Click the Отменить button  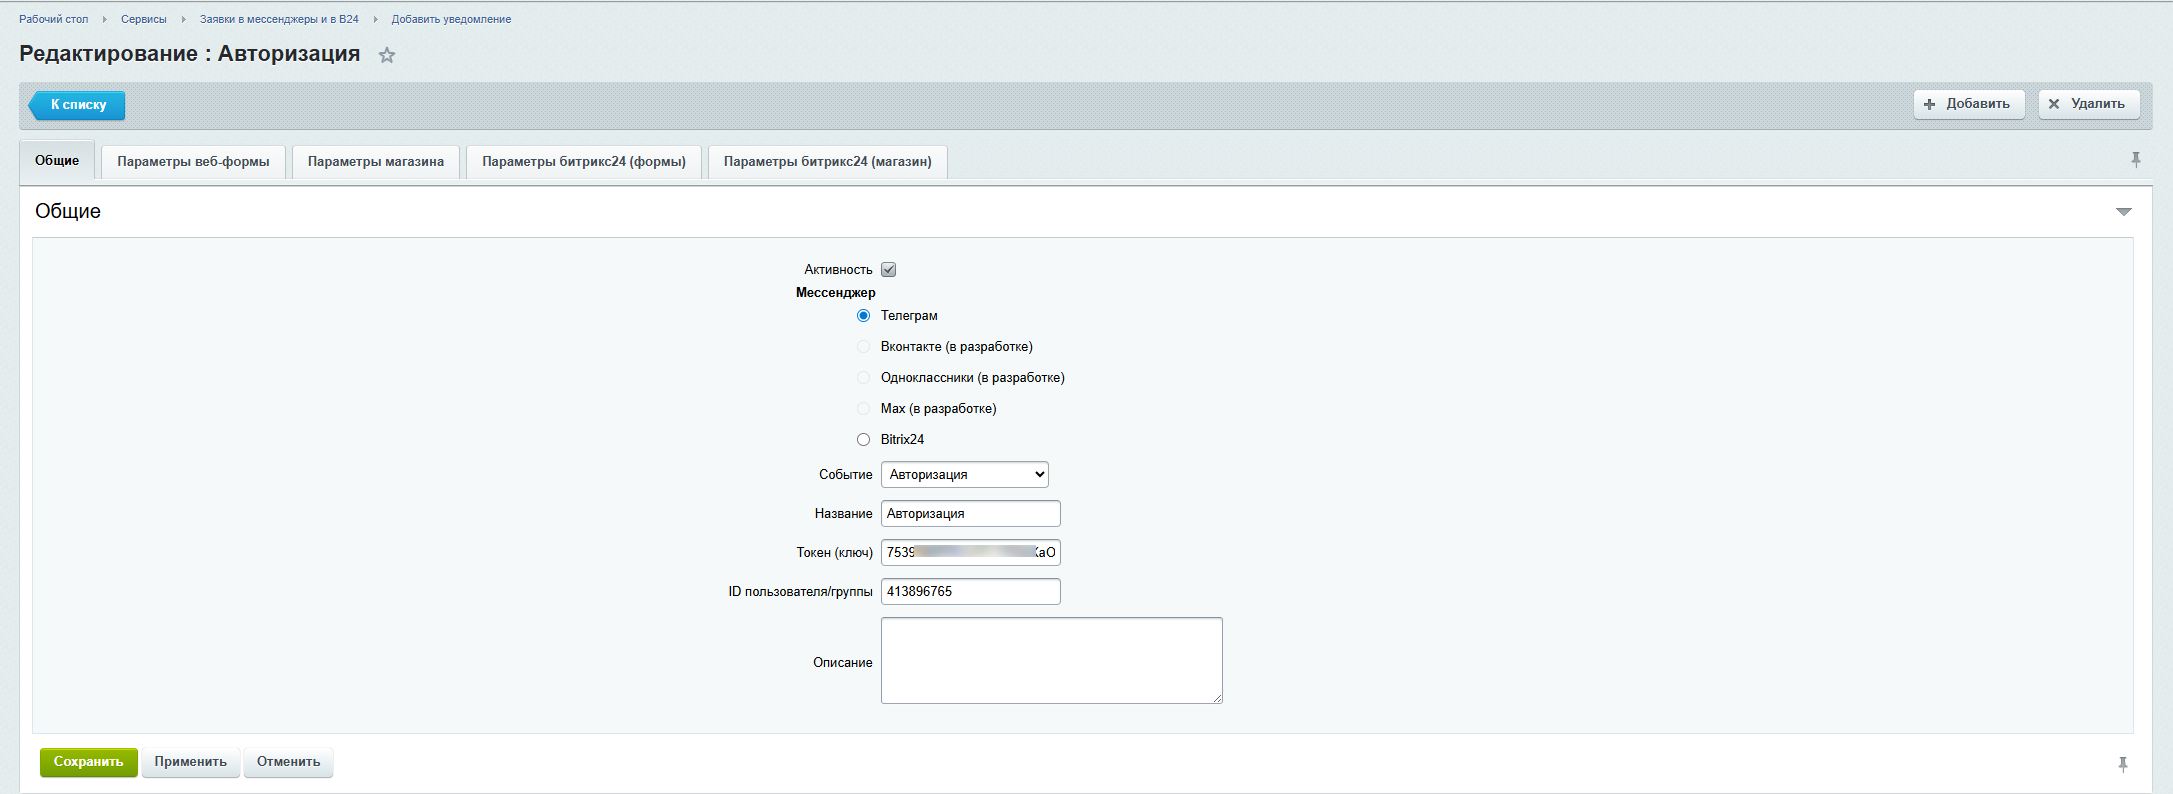[x=288, y=762]
